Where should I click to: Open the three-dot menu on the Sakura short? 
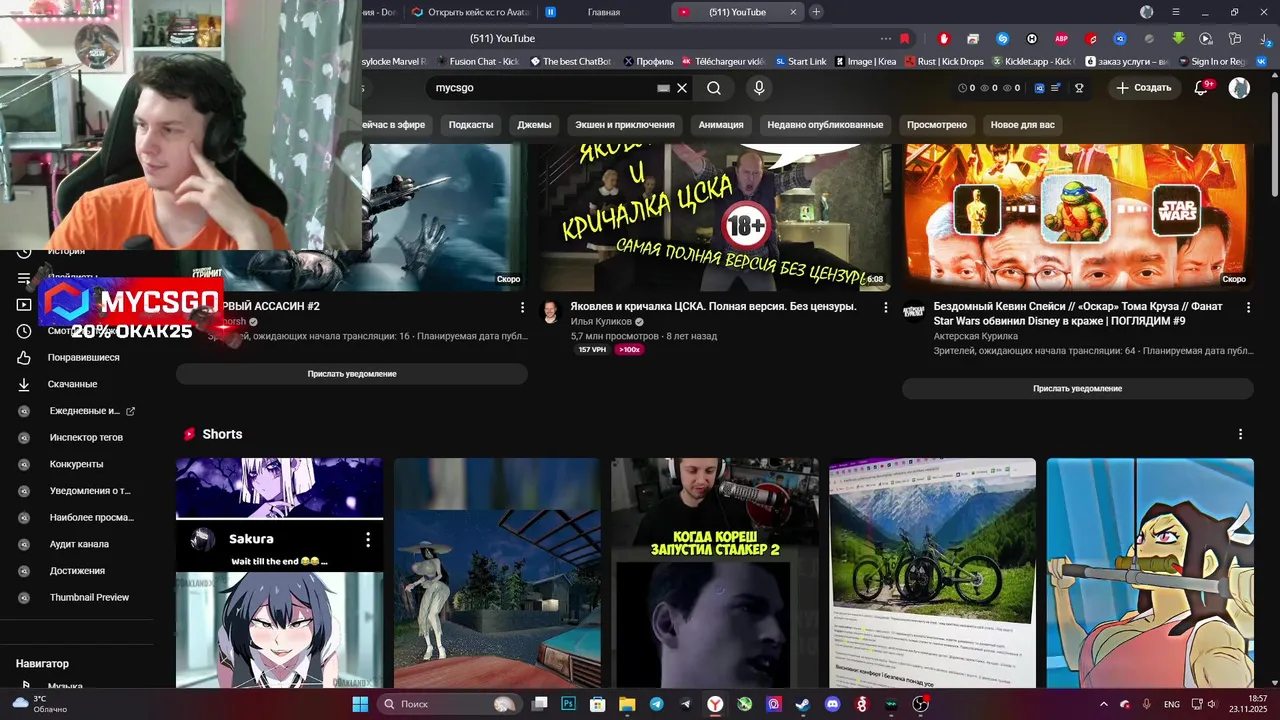[x=368, y=539]
